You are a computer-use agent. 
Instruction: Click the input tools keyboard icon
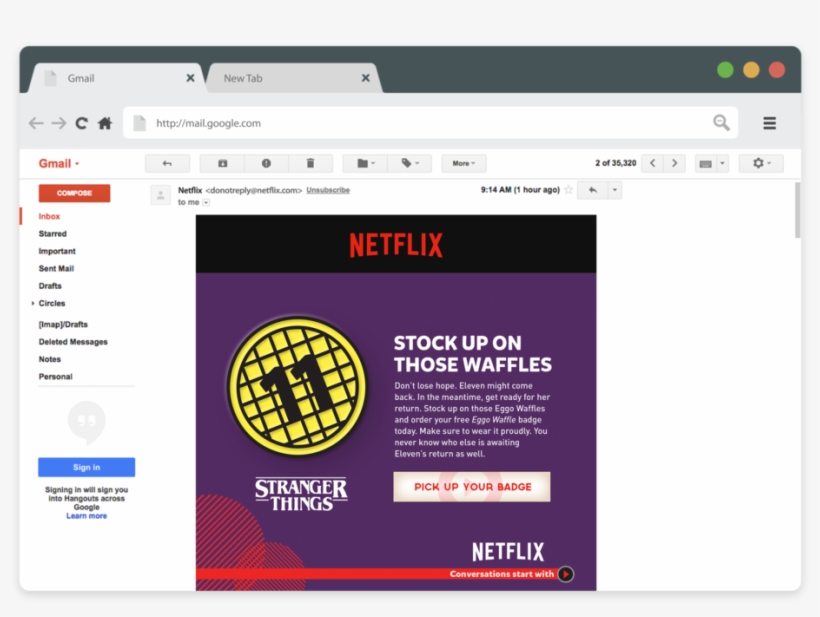705,164
